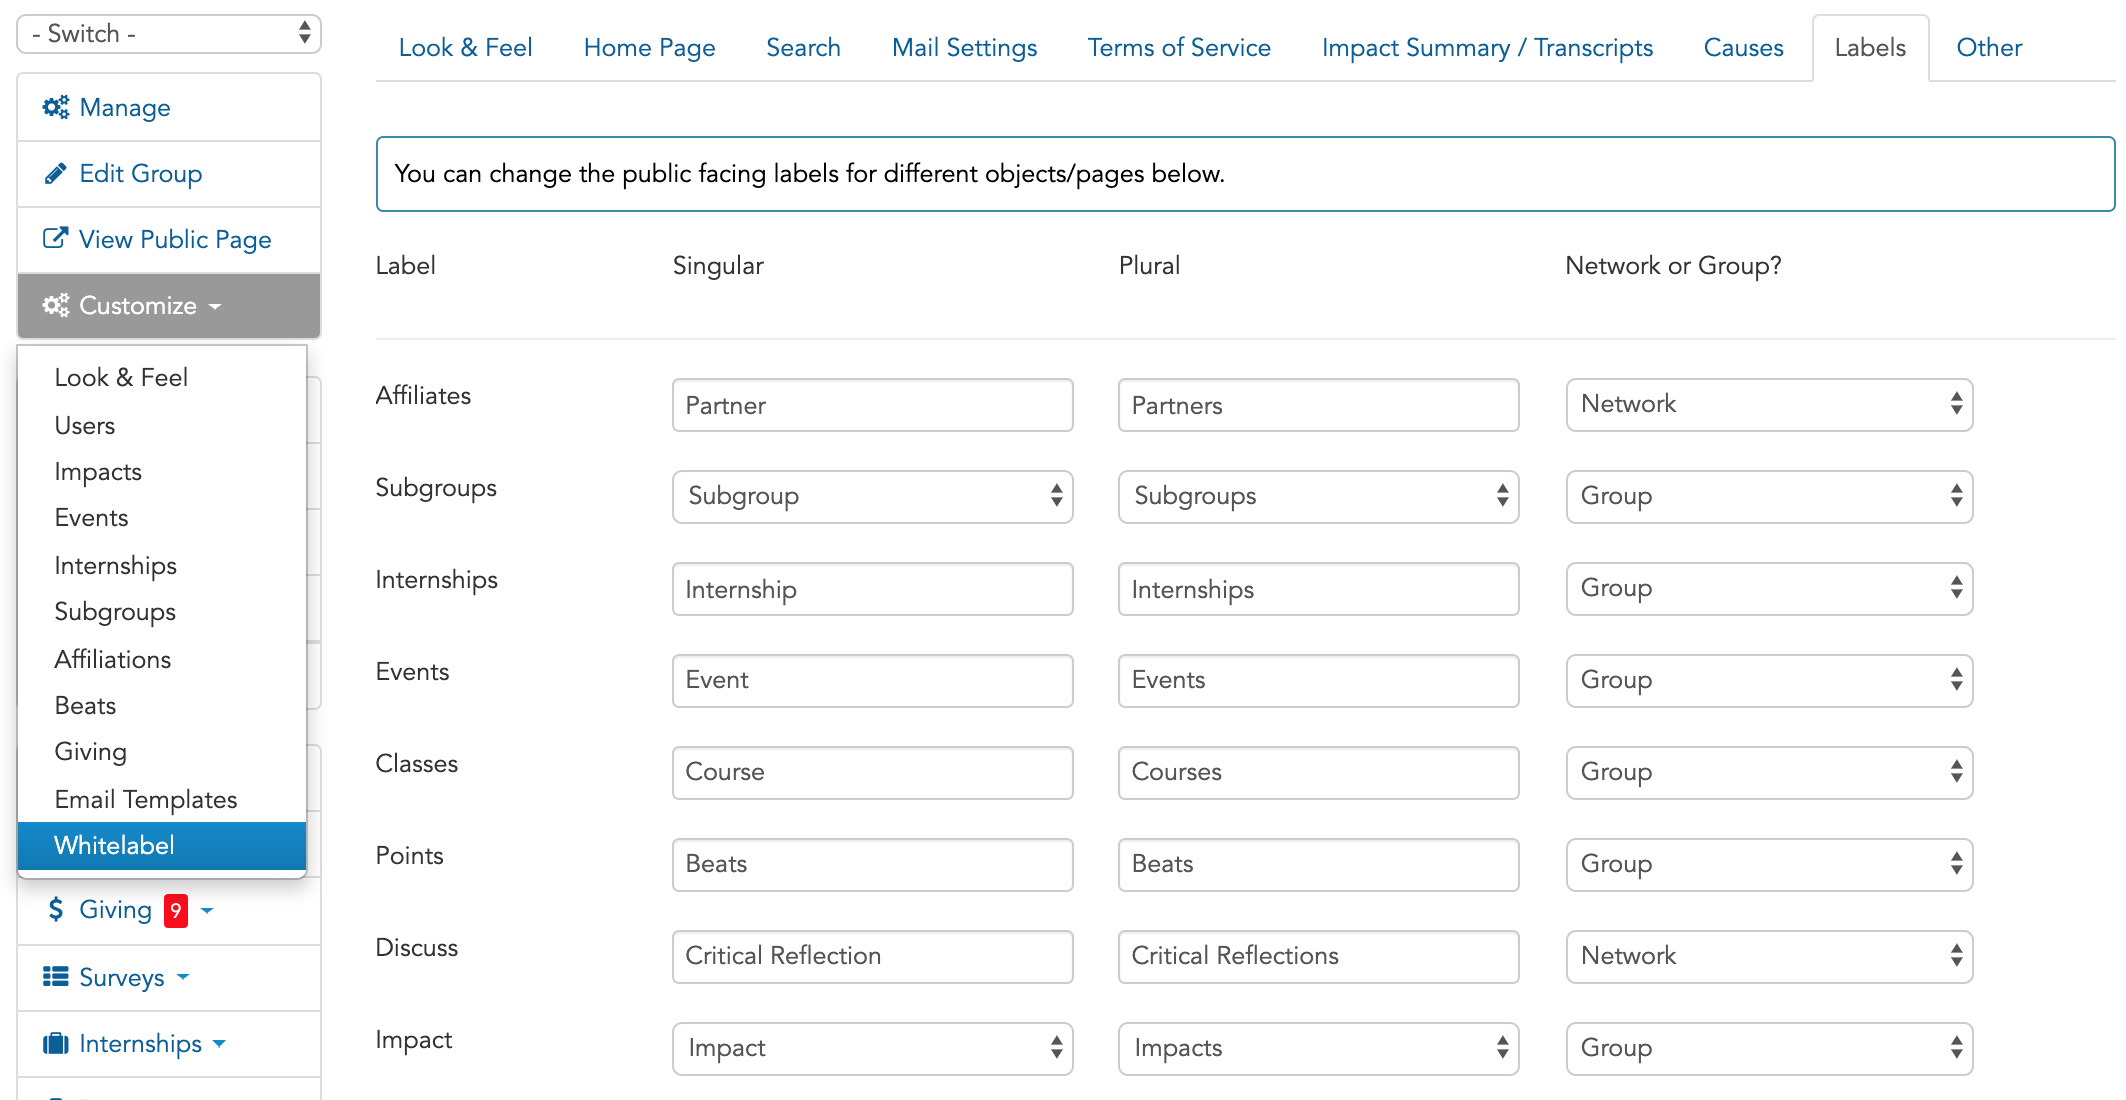Click the Manage gears icon
This screenshot has width=2126, height=1100.
point(56,107)
